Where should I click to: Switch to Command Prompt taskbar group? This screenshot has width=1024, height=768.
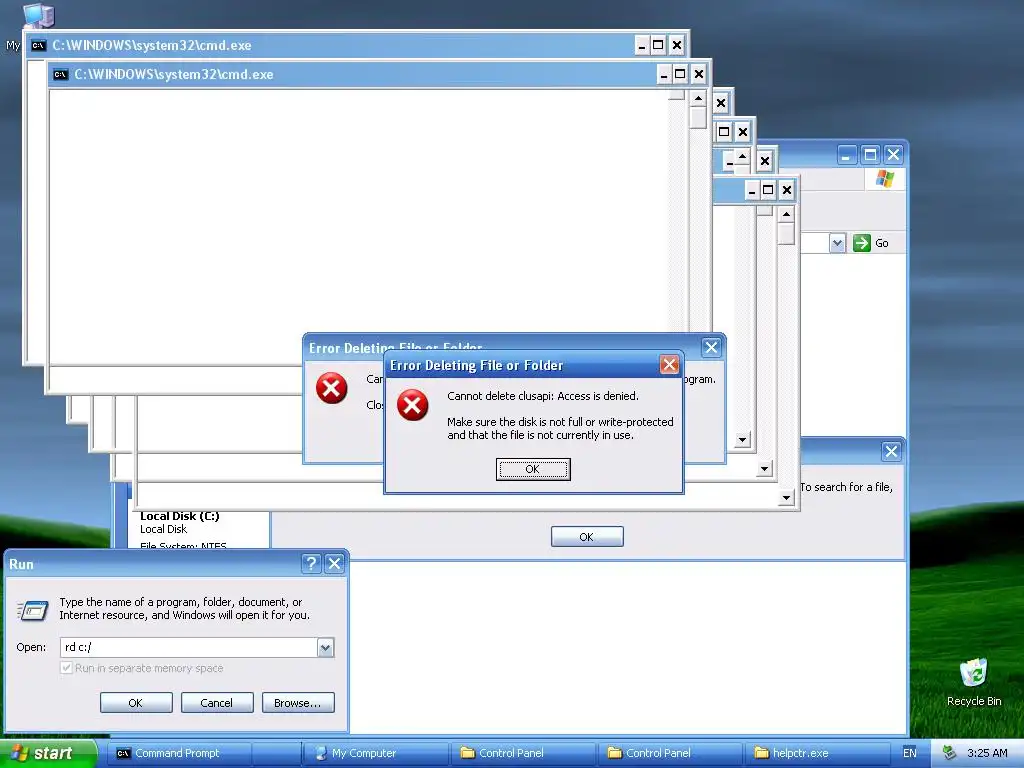point(176,753)
